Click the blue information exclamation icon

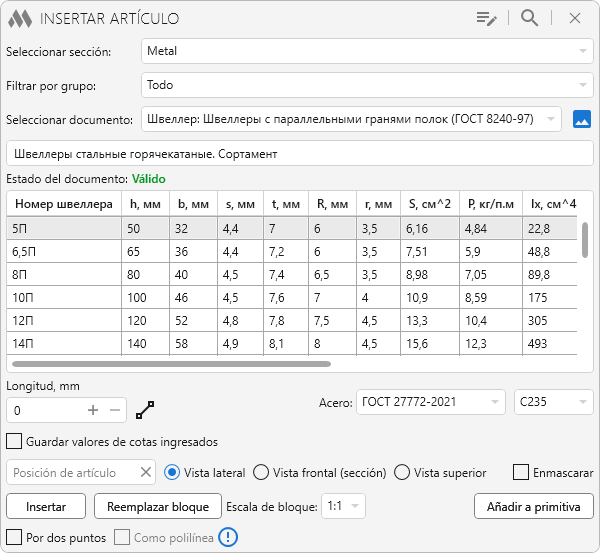click(229, 538)
